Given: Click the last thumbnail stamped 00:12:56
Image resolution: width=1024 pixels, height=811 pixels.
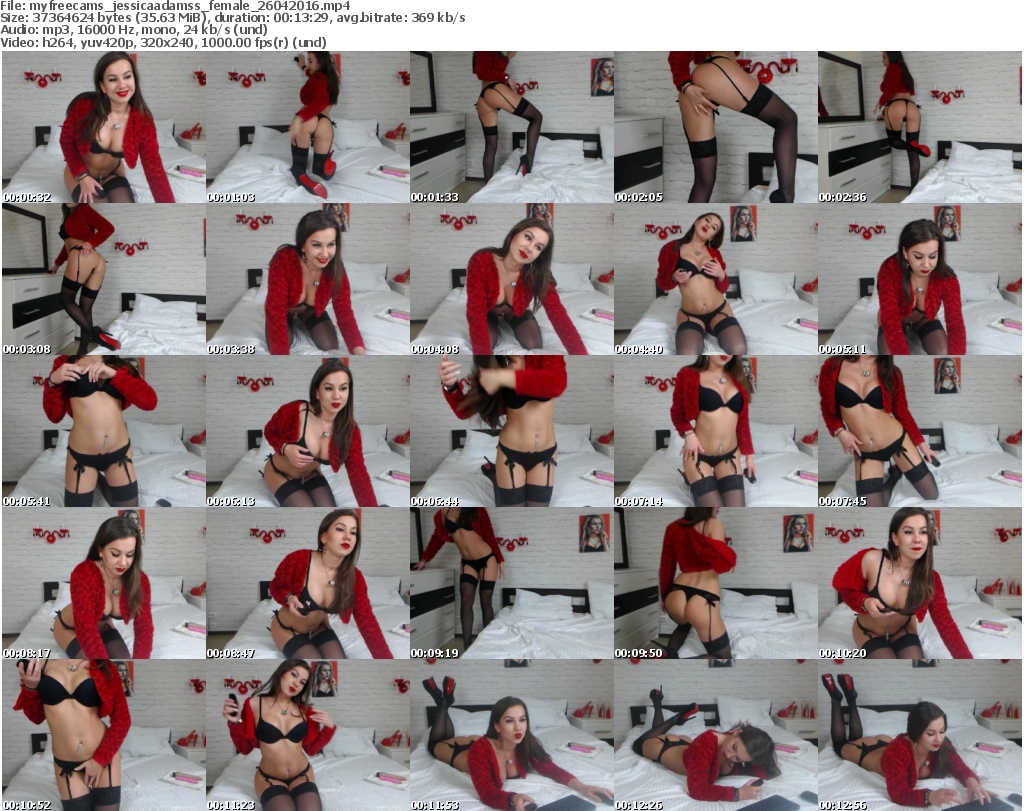Looking at the screenshot, I should pyautogui.click(x=920, y=735).
